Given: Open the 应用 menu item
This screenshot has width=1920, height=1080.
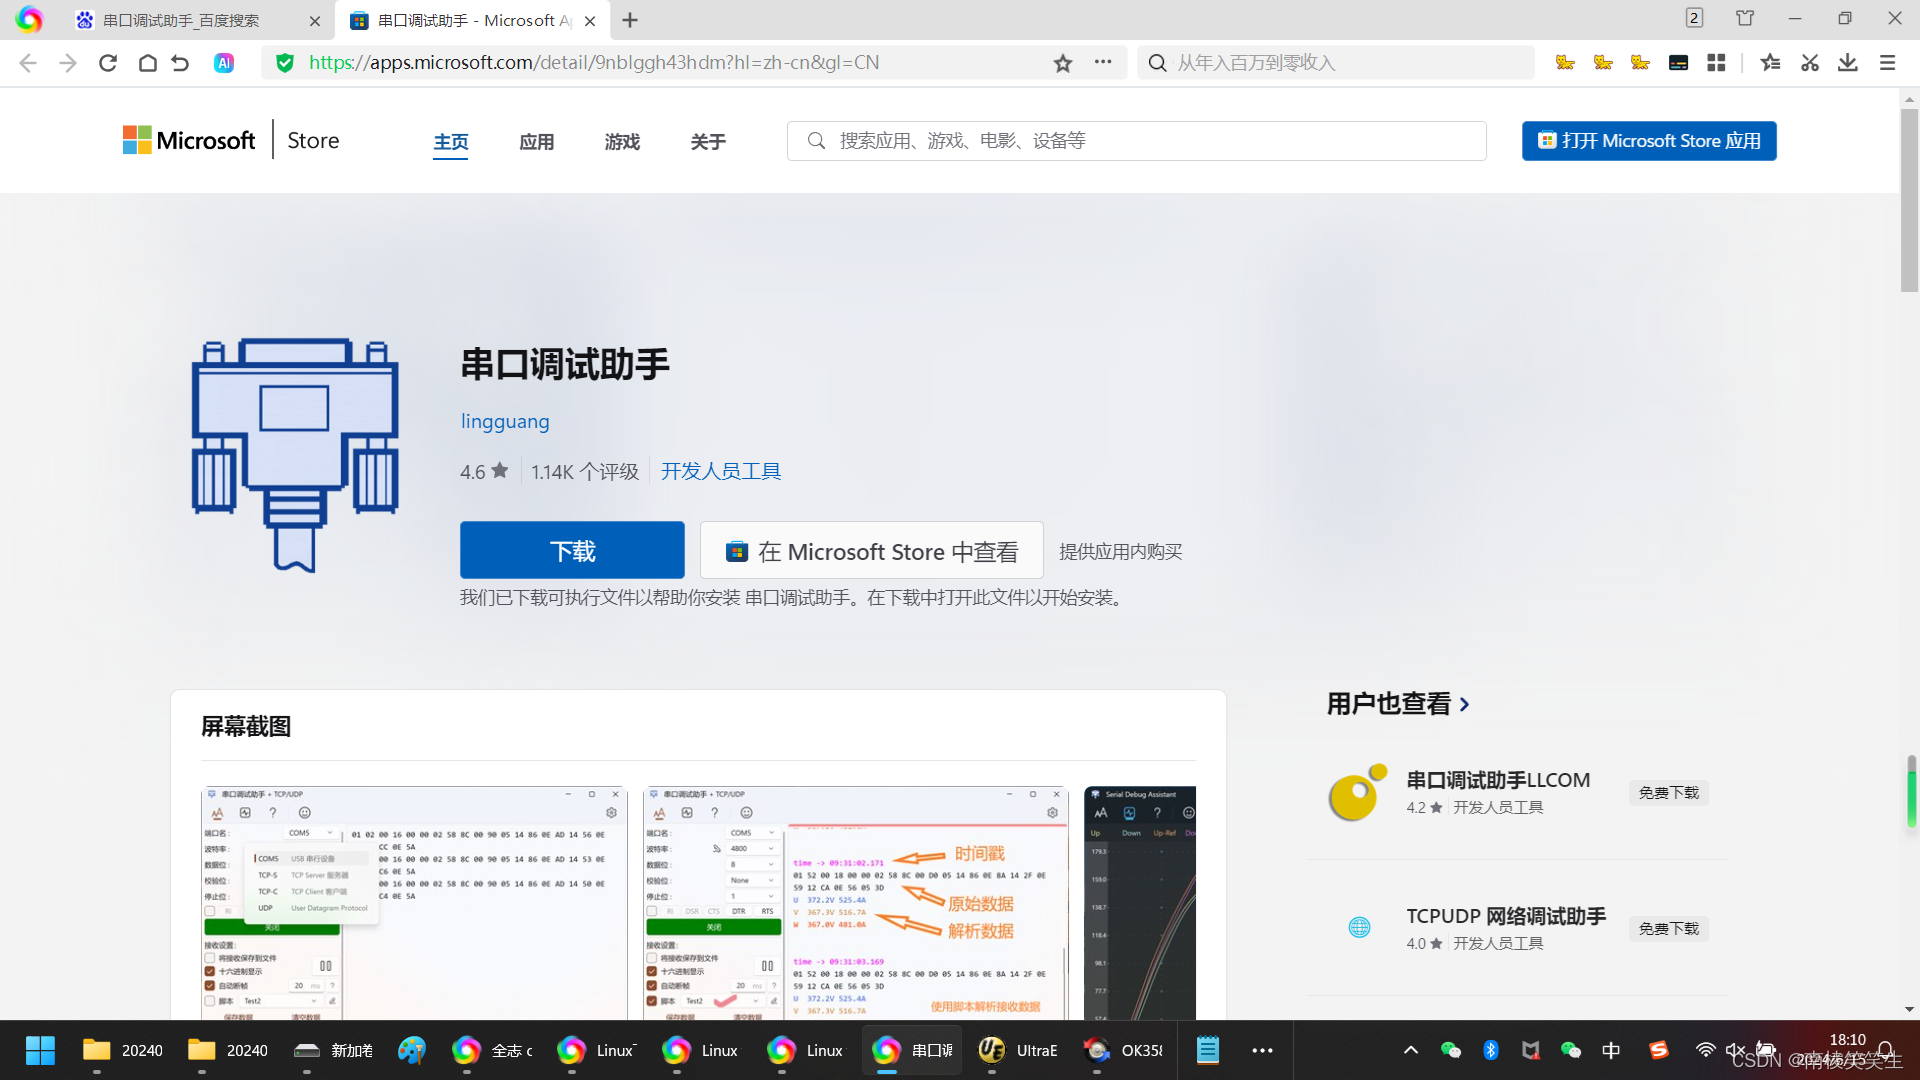Looking at the screenshot, I should pyautogui.click(x=537, y=142).
